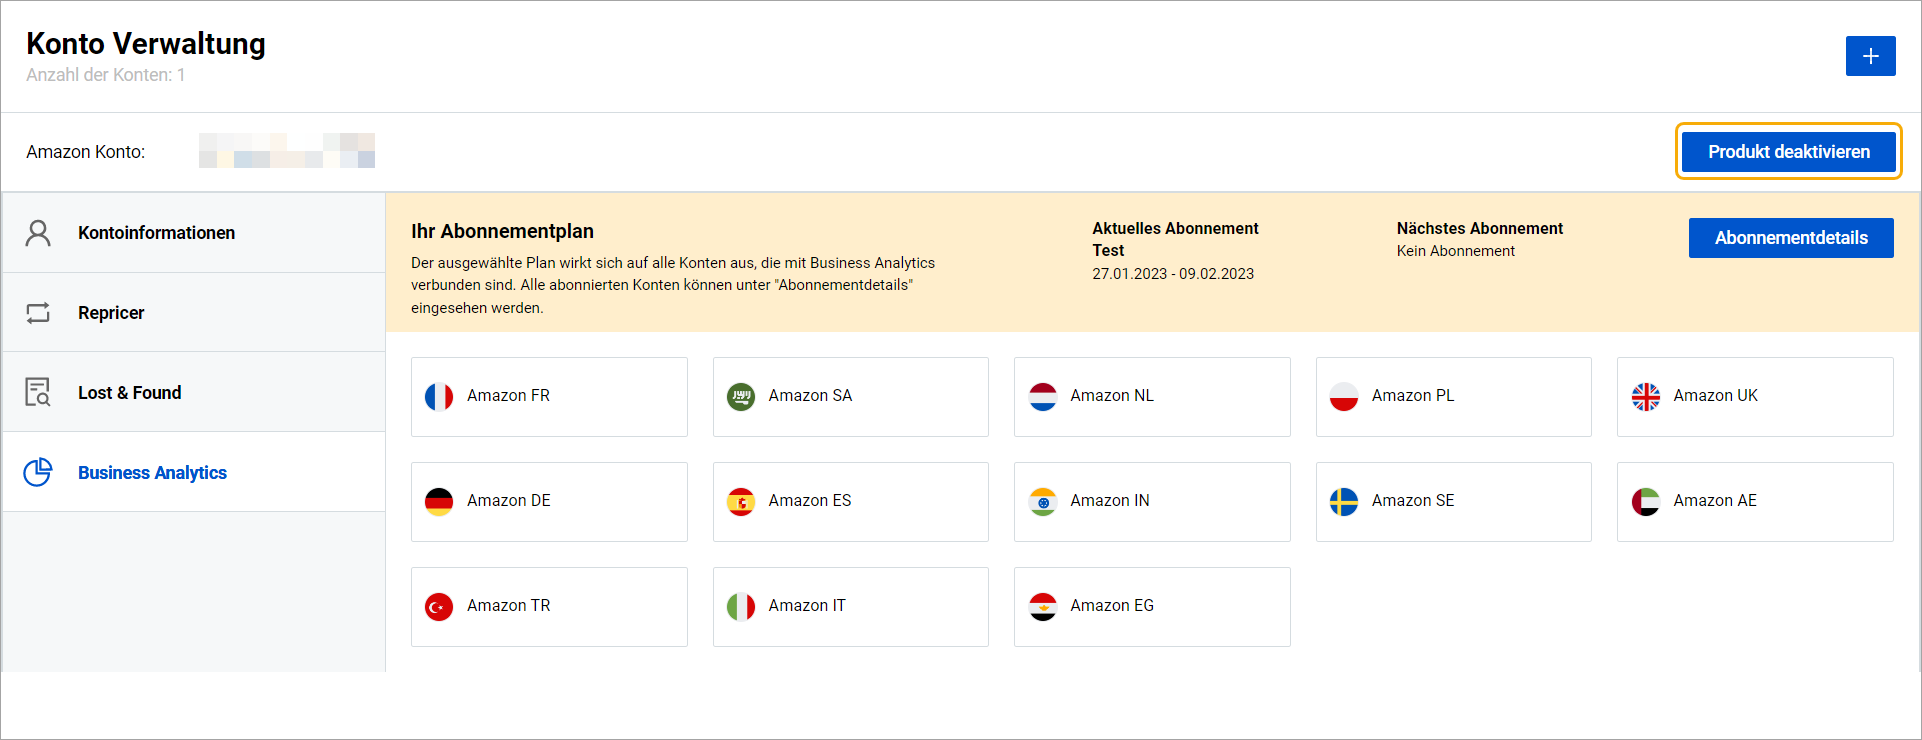
Task: Click the French flag icon
Action: click(439, 397)
